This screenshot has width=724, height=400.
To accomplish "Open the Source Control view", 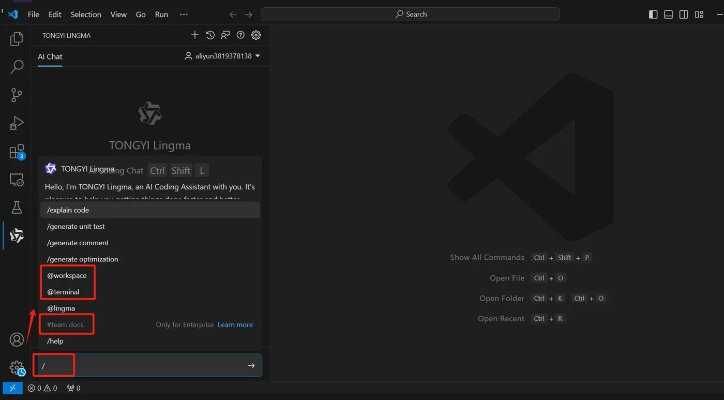I will (x=16, y=95).
